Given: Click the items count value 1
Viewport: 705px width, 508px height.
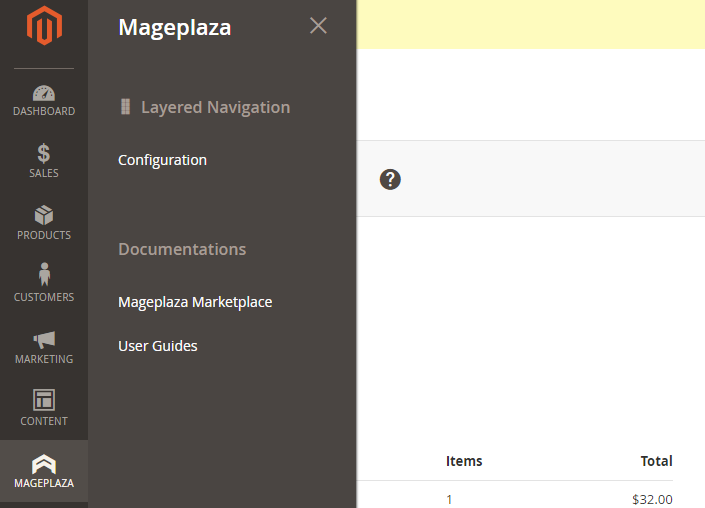Looking at the screenshot, I should (449, 499).
